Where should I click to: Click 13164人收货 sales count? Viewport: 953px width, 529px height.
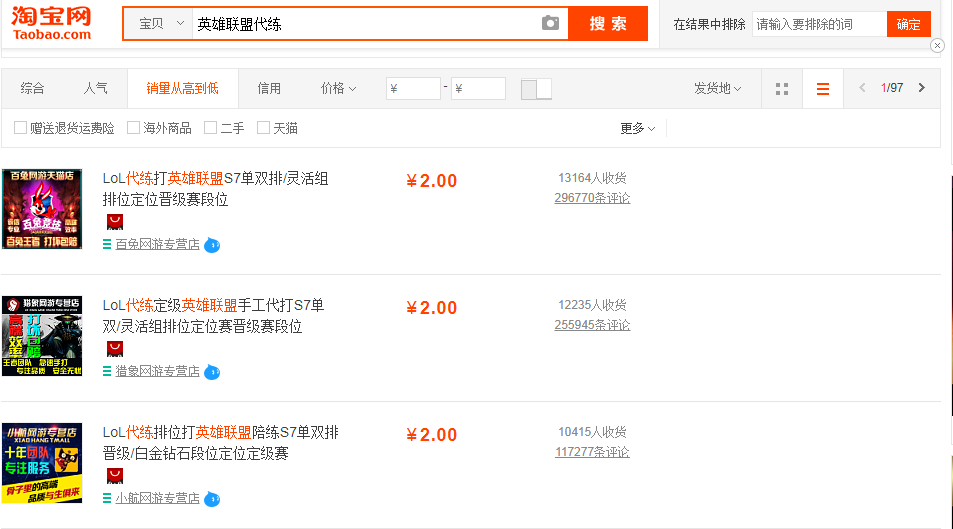coord(592,178)
